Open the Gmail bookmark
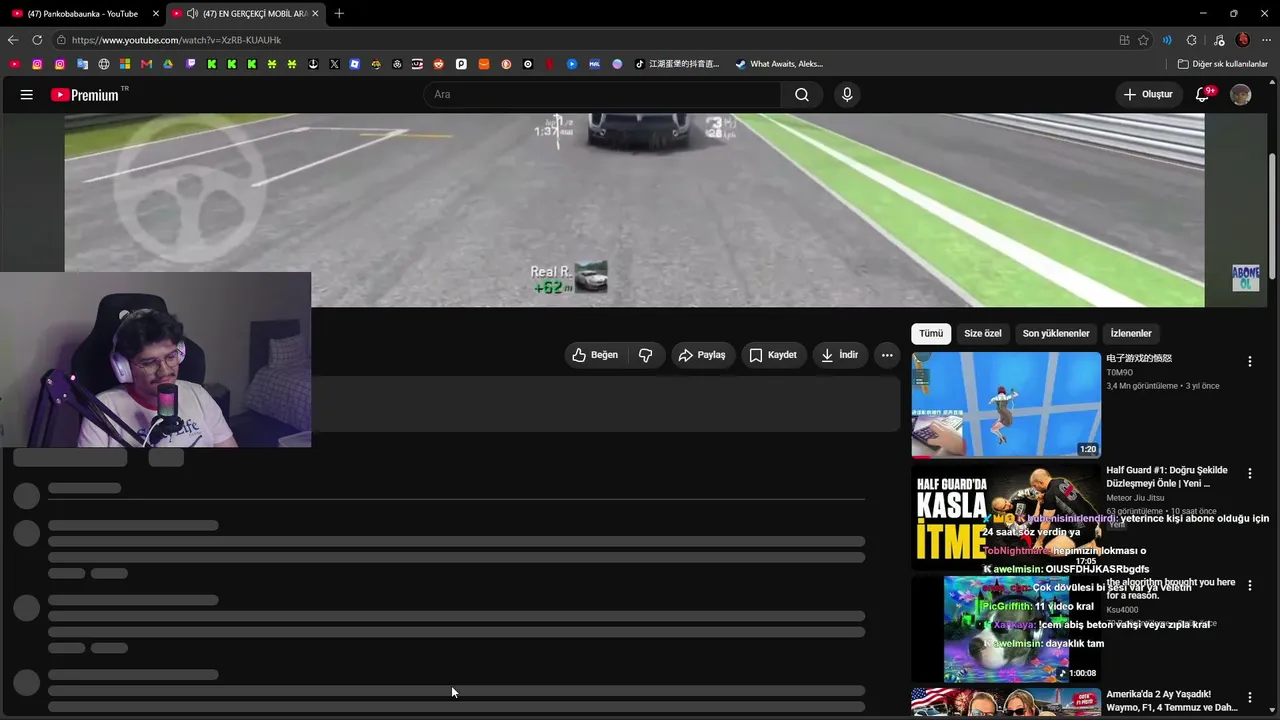Viewport: 1280px width, 720px height. coord(146,64)
